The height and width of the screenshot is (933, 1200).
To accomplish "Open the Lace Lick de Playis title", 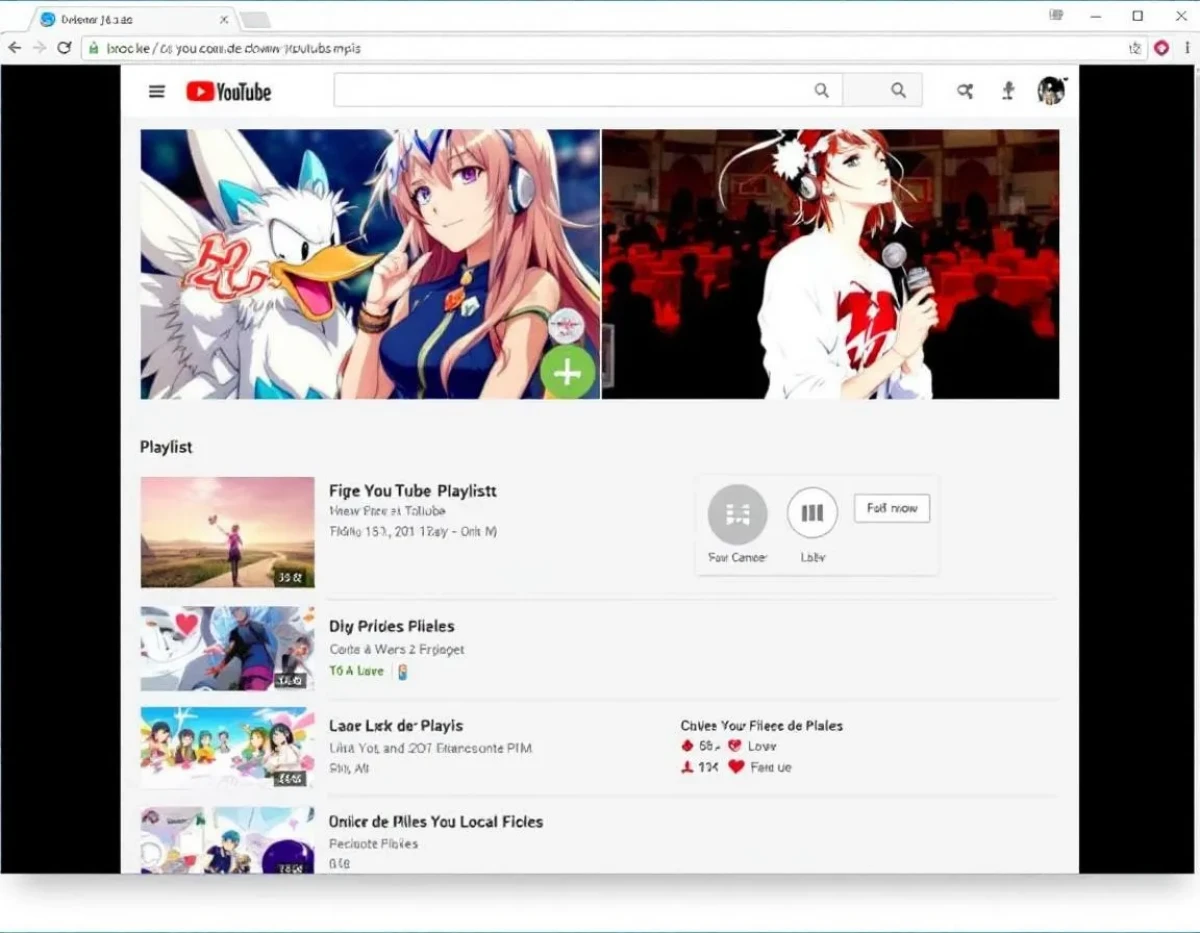I will click(x=396, y=726).
